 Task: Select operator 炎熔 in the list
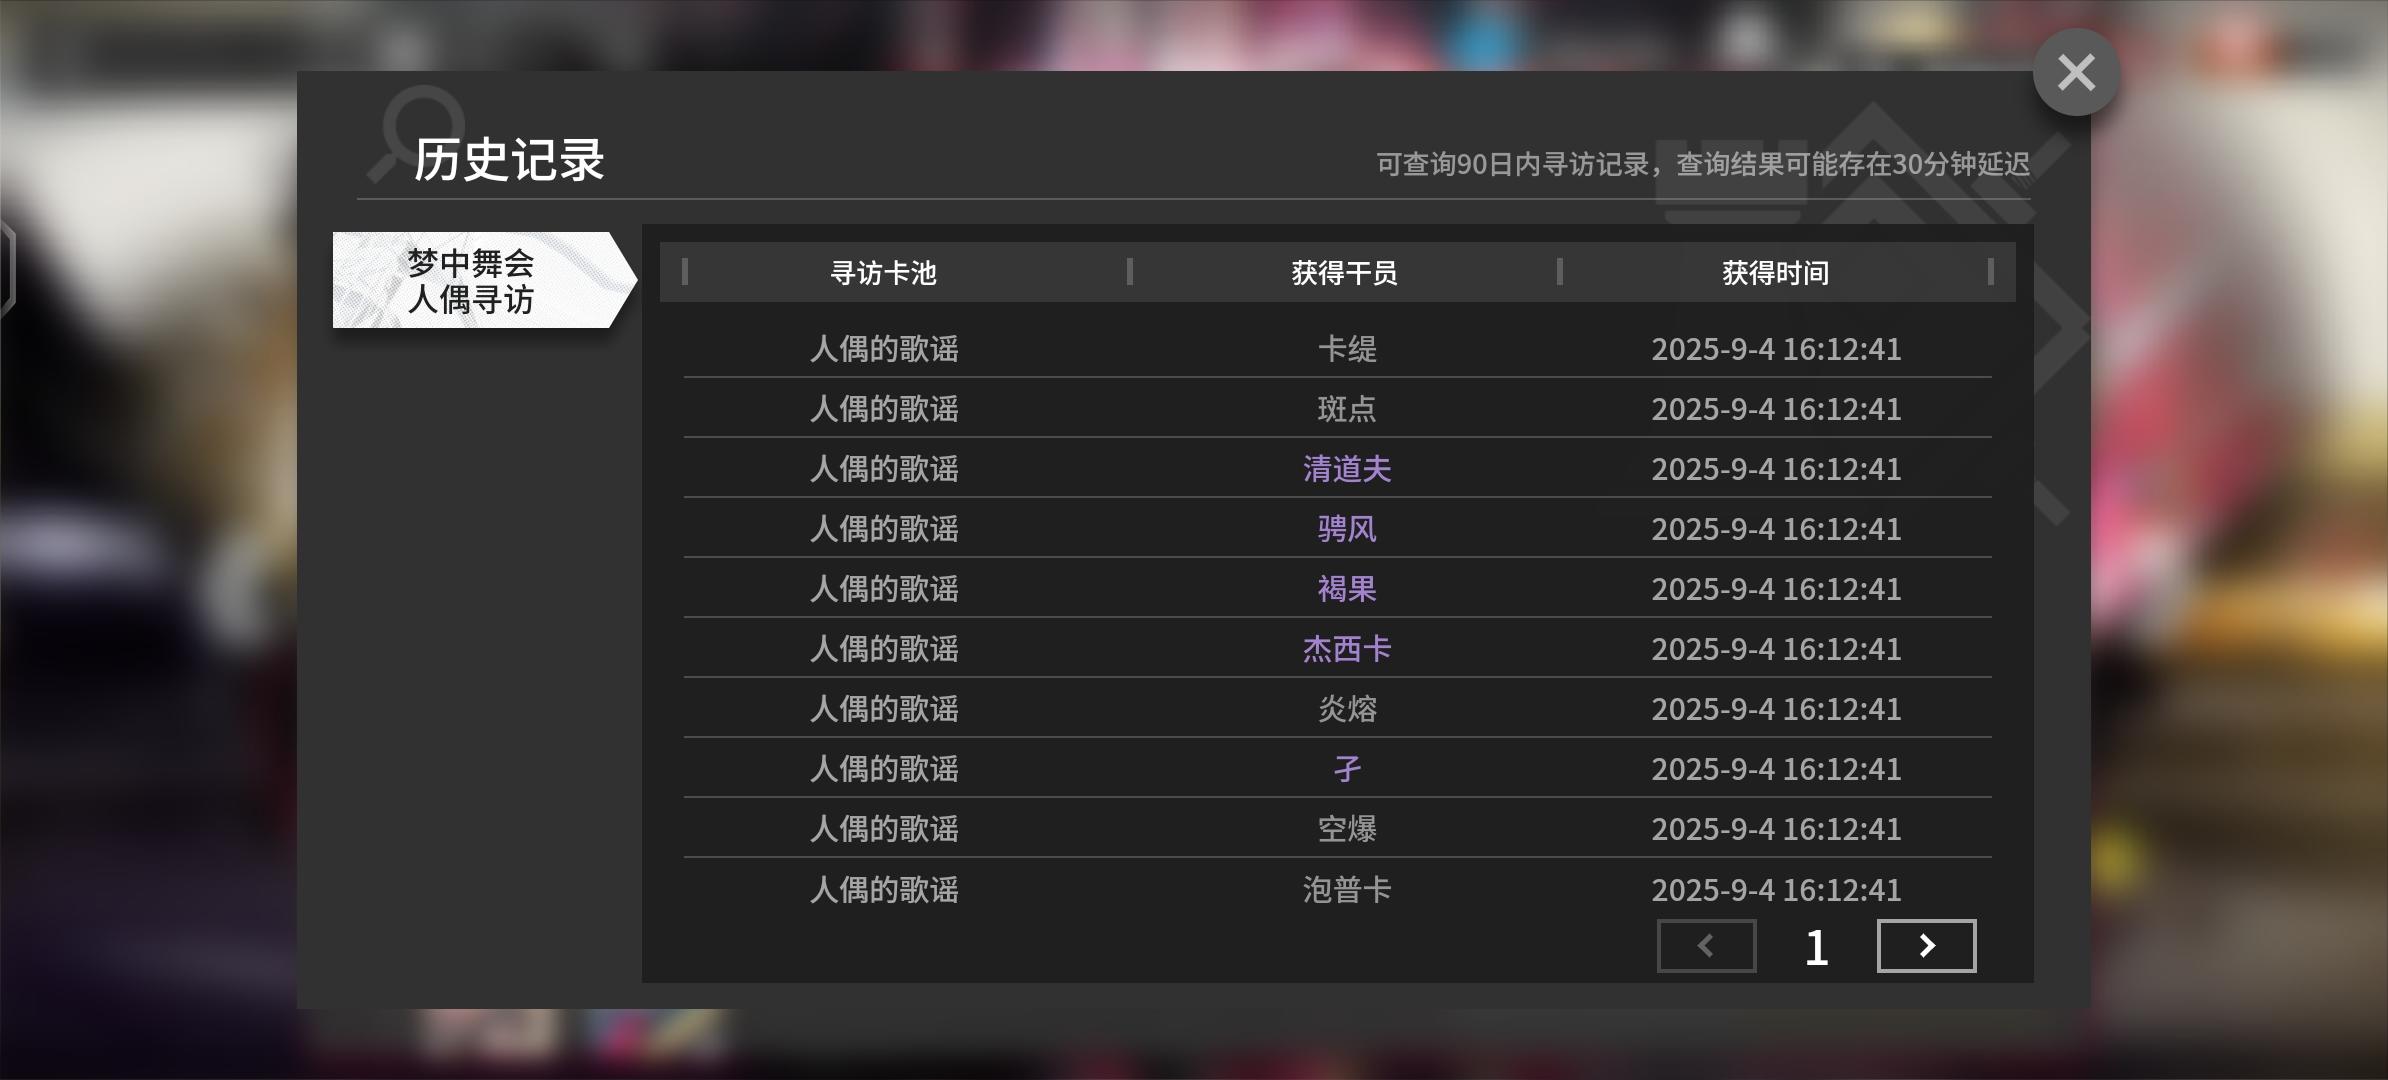[x=1347, y=709]
